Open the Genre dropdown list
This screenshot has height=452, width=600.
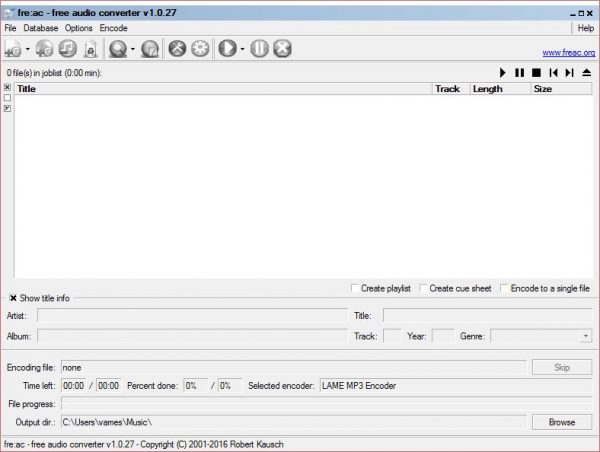click(x=585, y=336)
